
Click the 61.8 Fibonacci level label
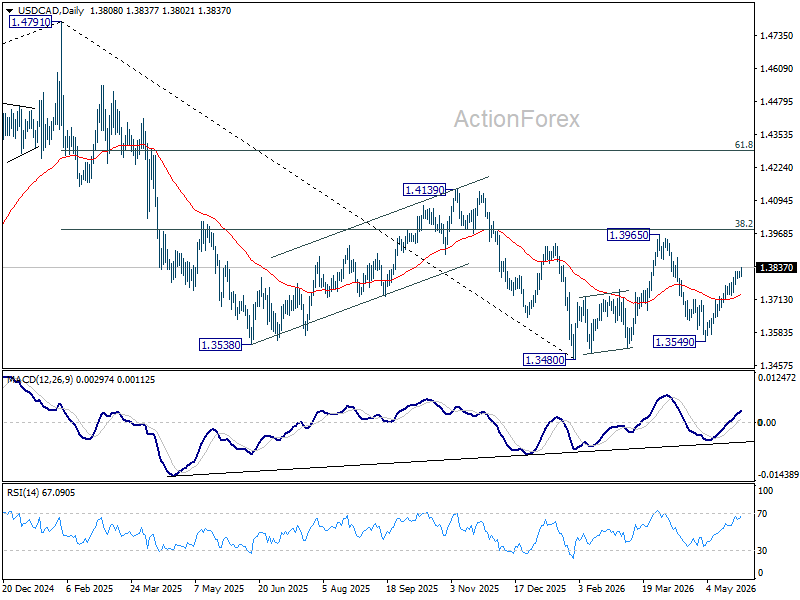[x=743, y=145]
